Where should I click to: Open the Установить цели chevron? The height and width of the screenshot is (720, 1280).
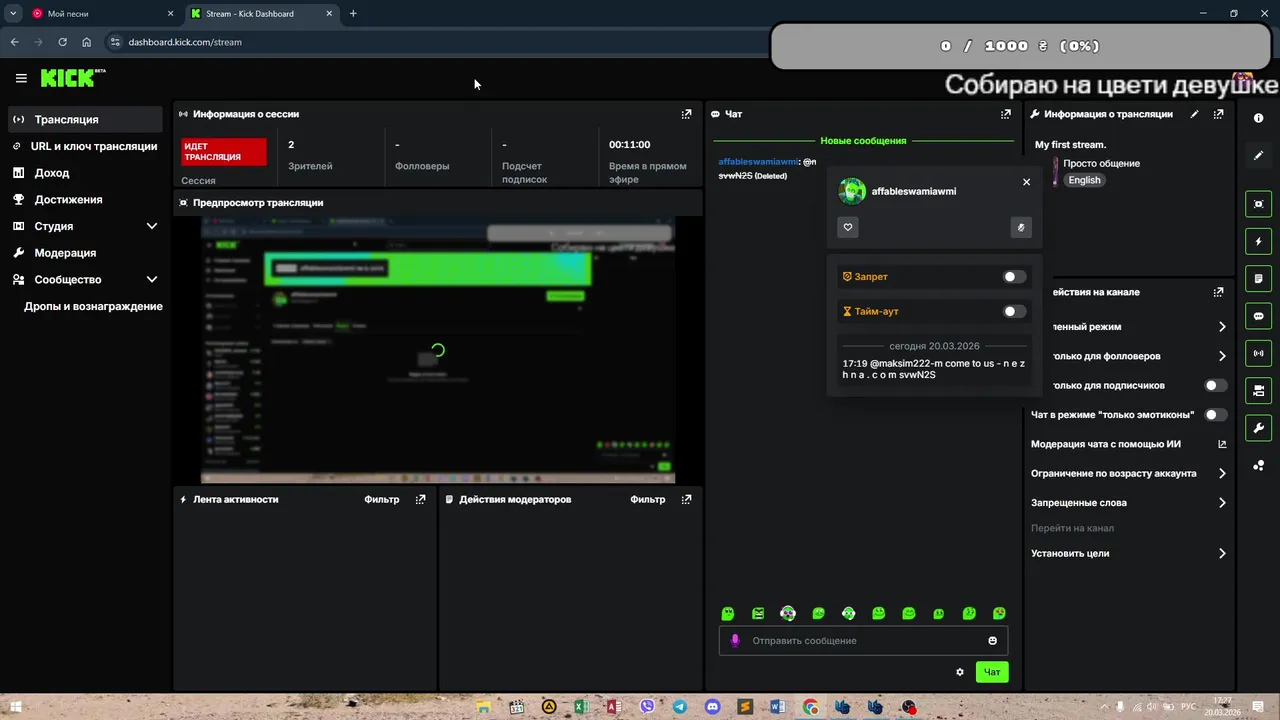tap(1222, 553)
